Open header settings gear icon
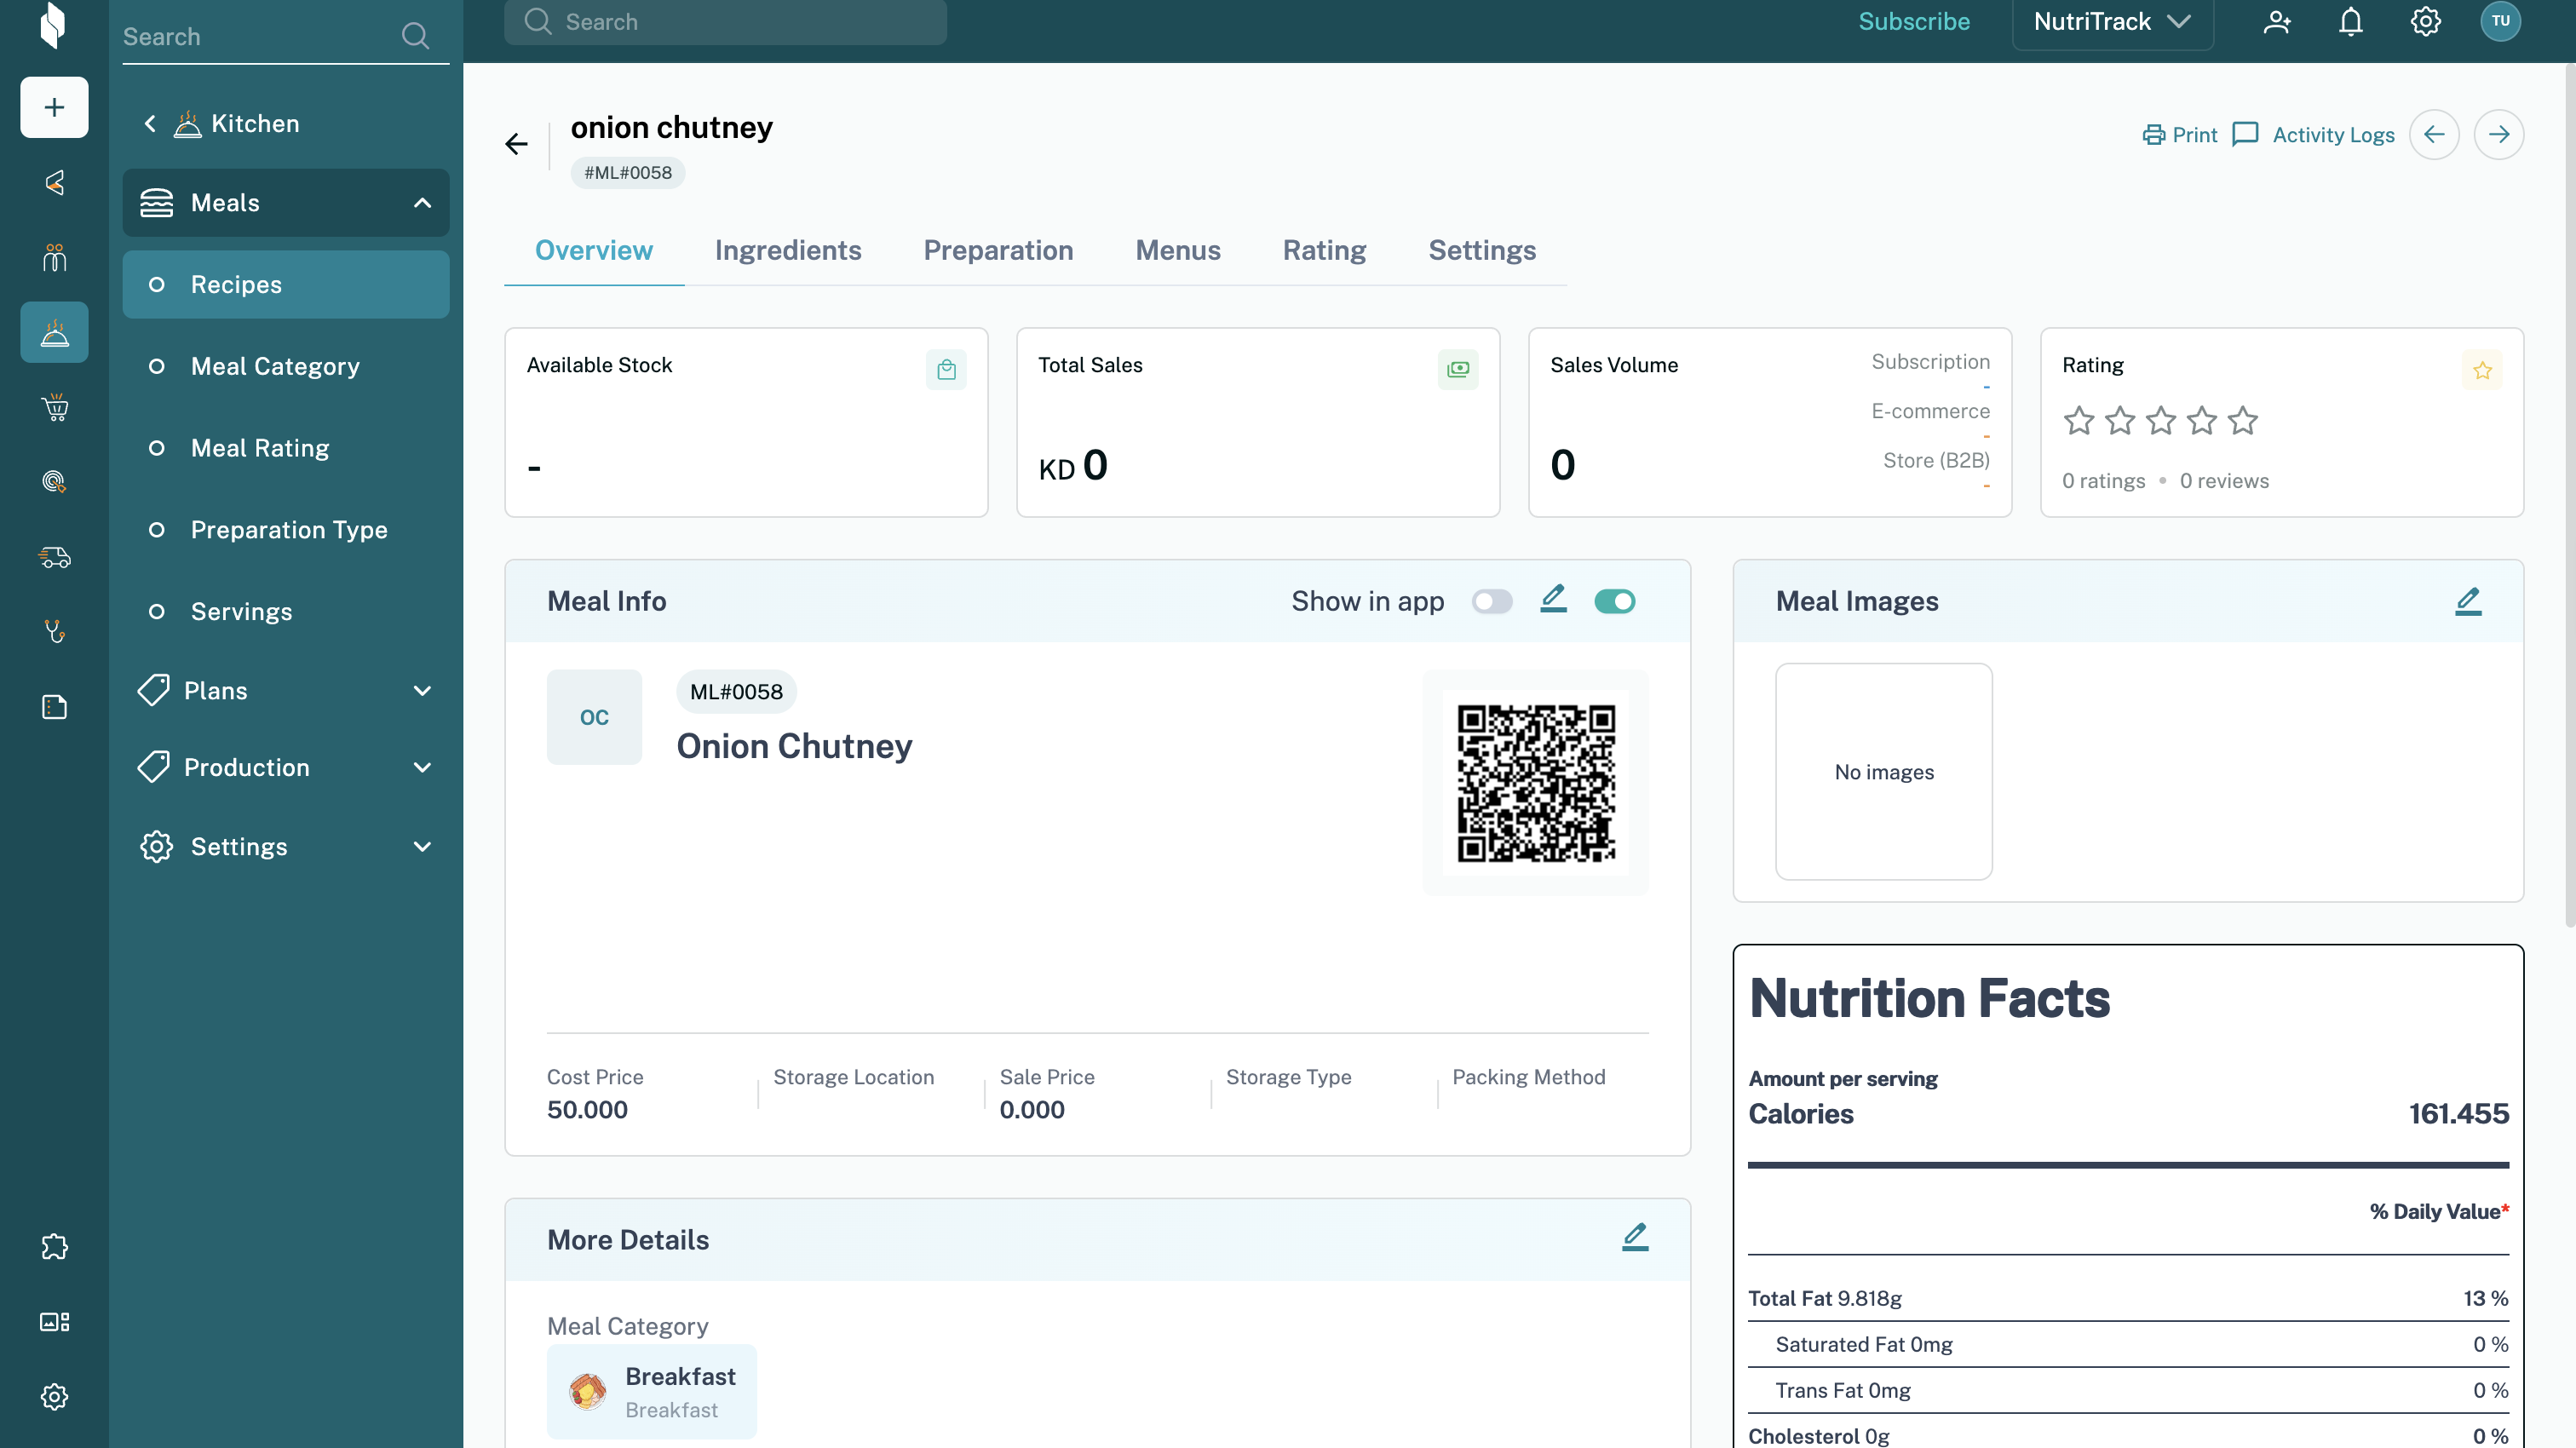Screen dimensions: 2576x1448 2425,21
